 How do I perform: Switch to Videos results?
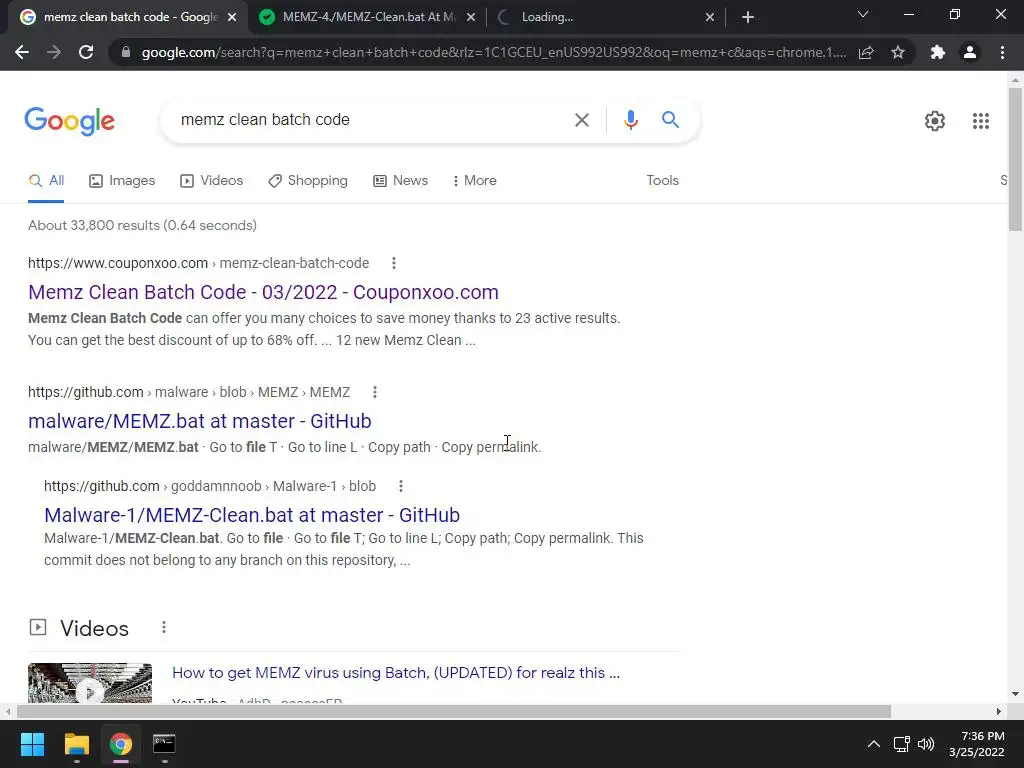coord(212,181)
